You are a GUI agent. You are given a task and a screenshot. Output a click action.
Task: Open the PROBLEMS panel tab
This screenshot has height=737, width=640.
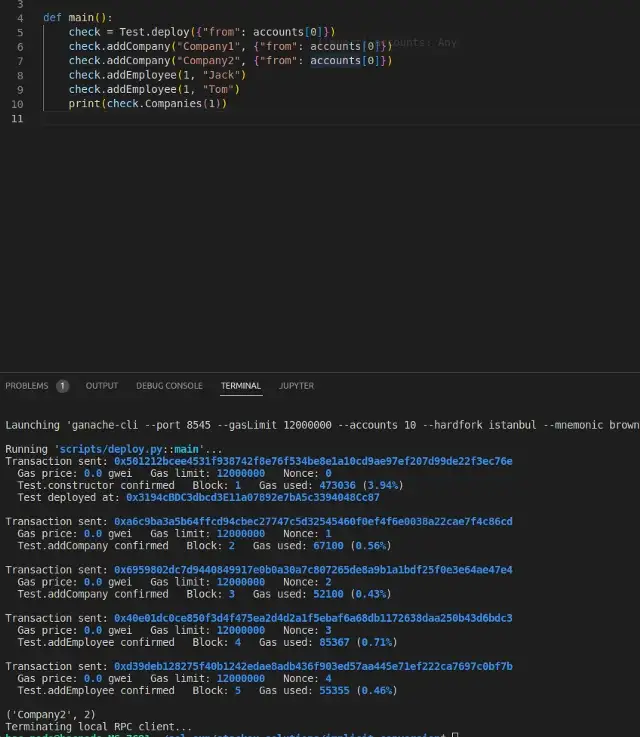[26, 385]
